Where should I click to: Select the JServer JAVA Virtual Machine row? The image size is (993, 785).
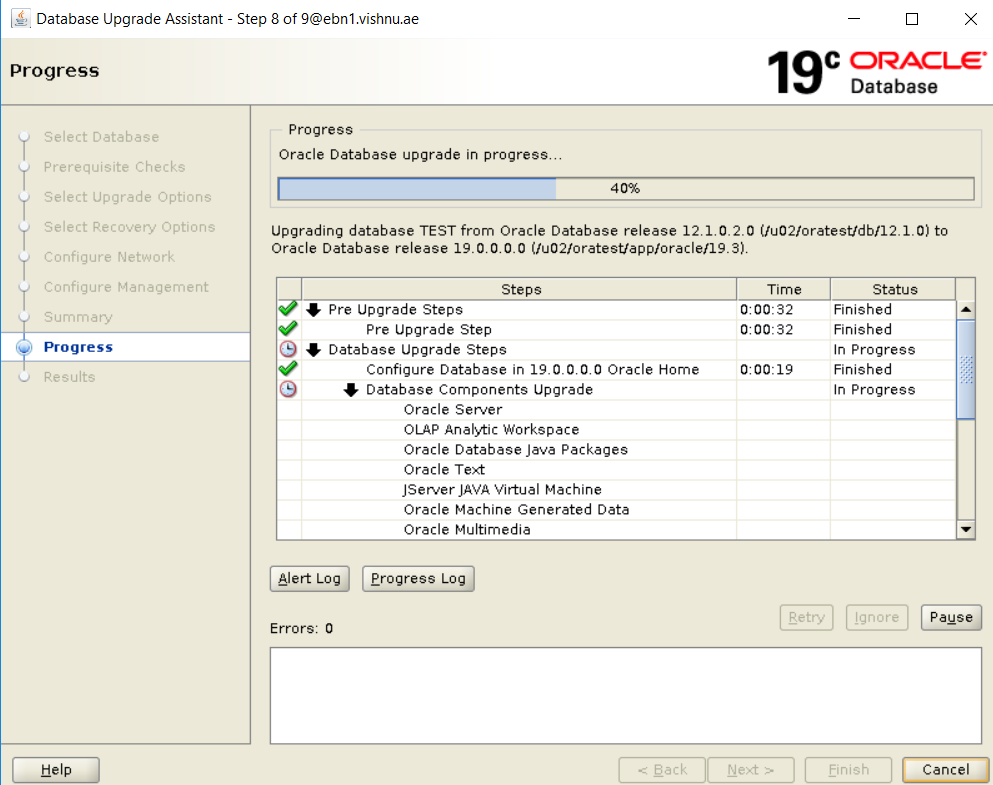click(617, 489)
